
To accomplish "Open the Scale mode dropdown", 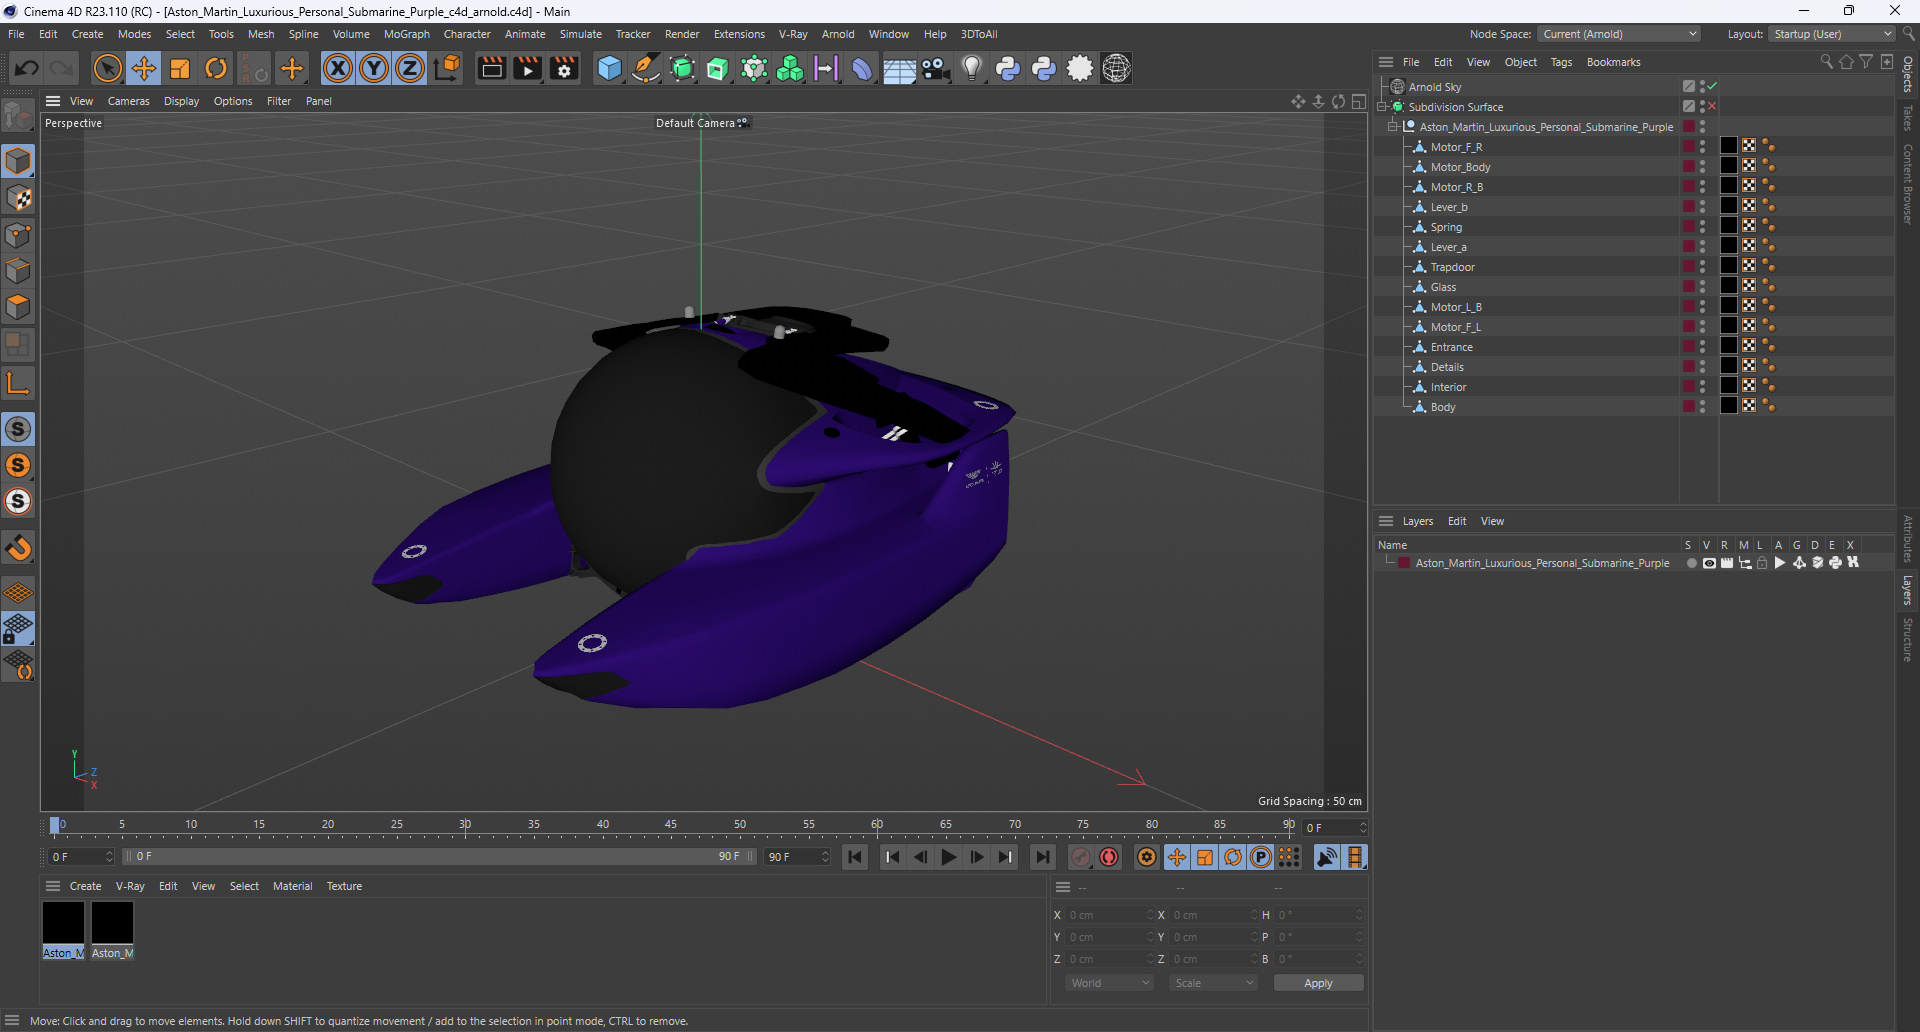I will tap(1213, 983).
